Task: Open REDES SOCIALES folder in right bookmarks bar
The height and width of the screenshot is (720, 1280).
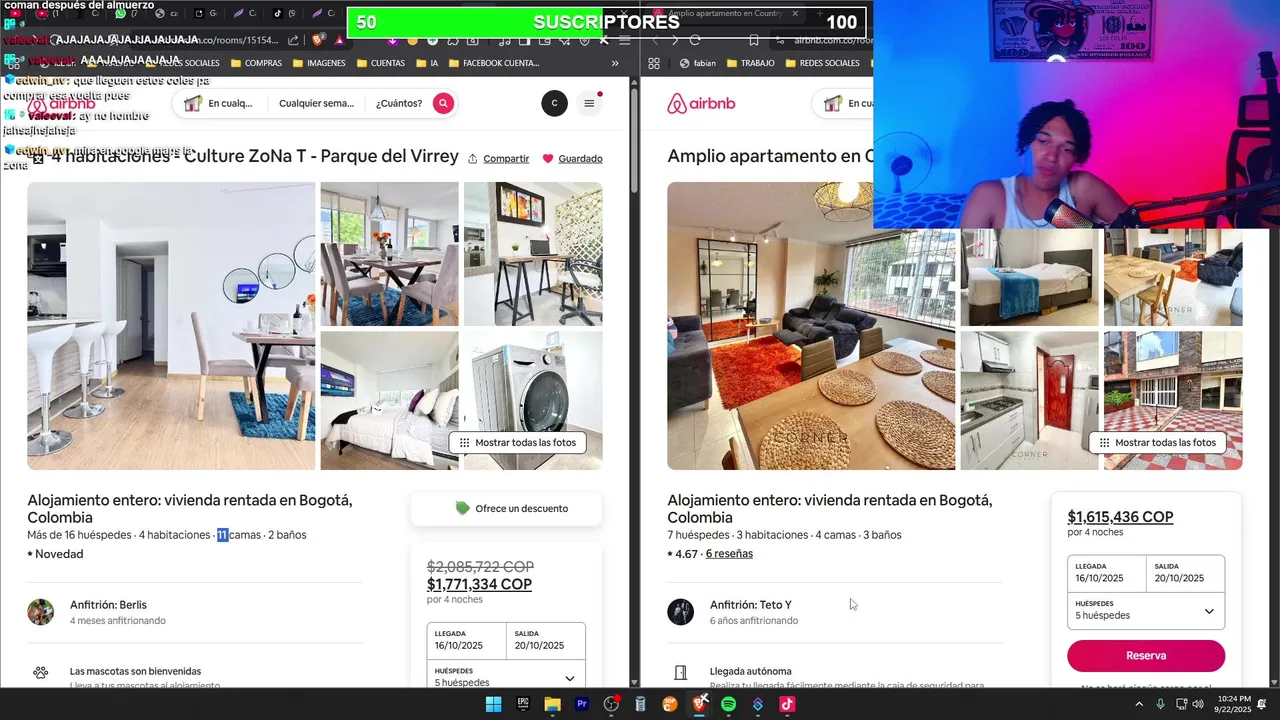Action: pyautogui.click(x=823, y=63)
